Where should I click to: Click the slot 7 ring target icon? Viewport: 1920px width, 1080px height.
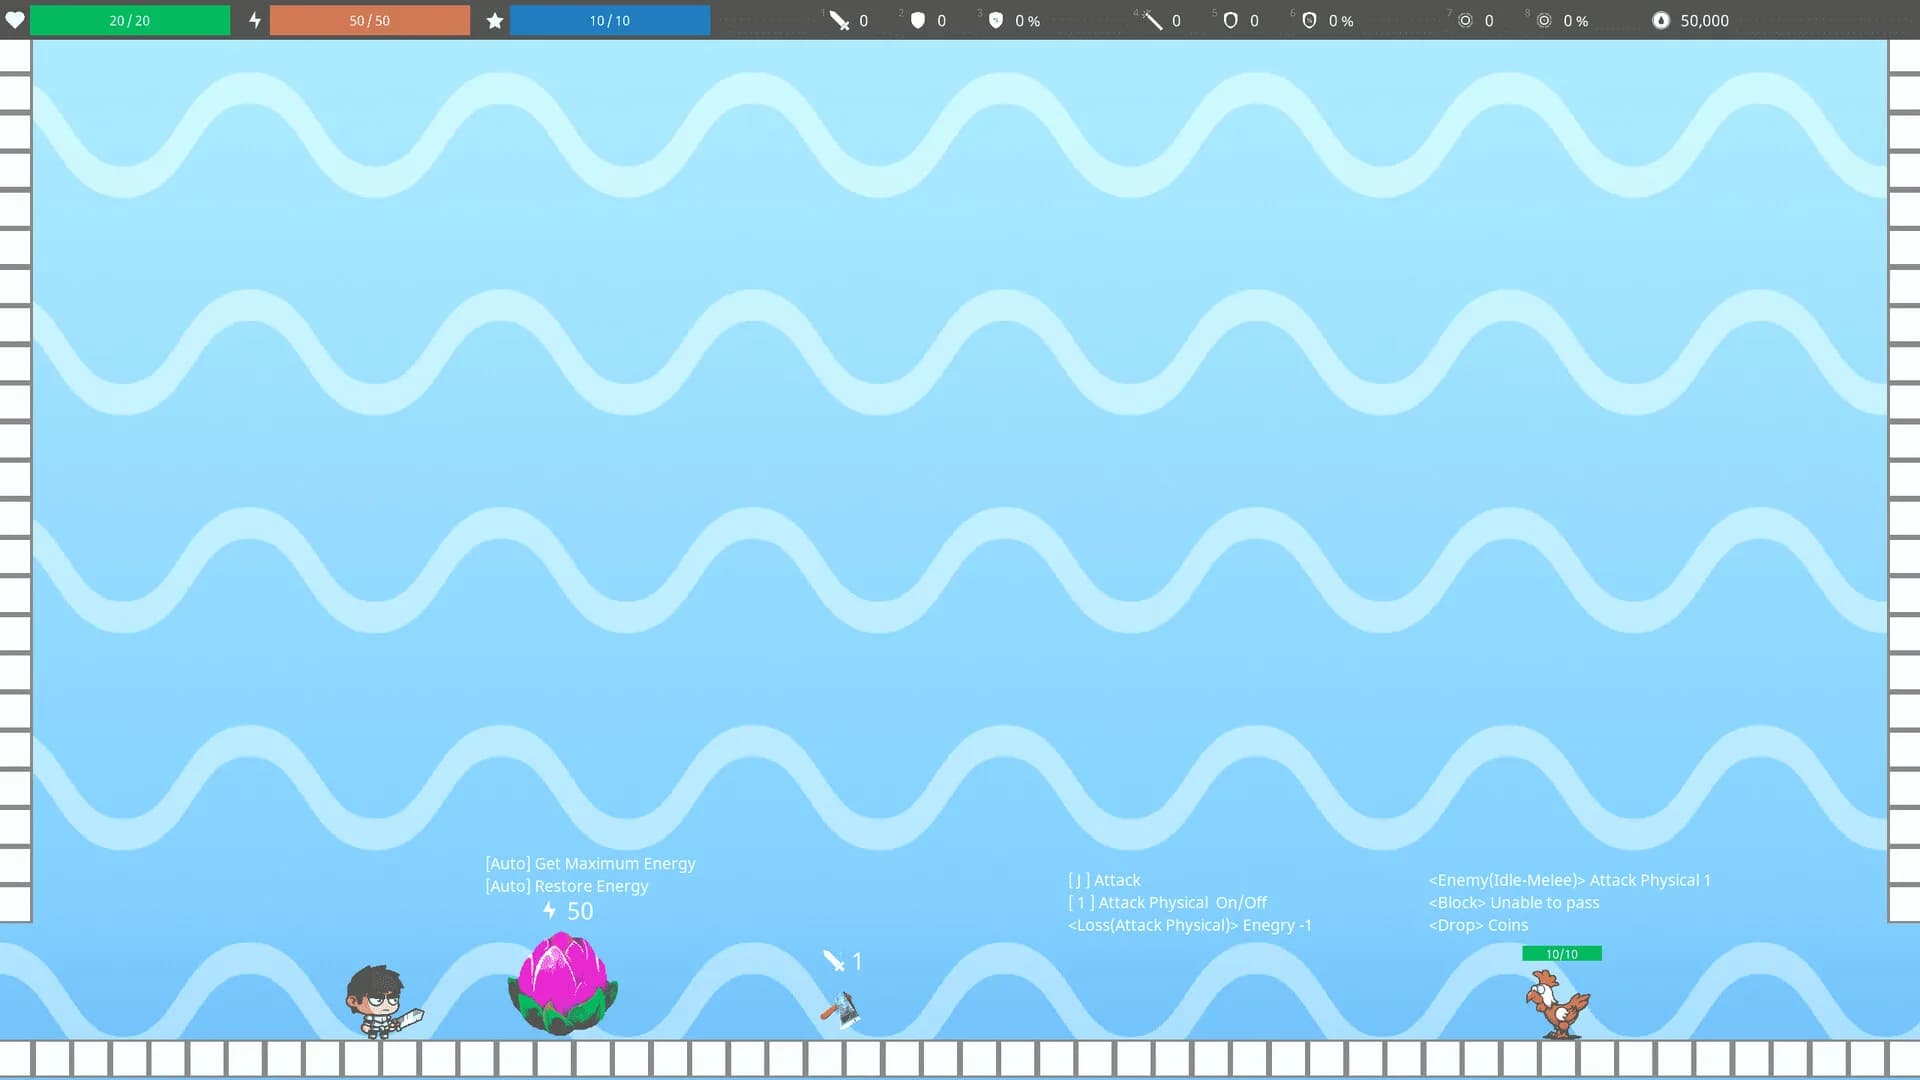[x=1465, y=20]
